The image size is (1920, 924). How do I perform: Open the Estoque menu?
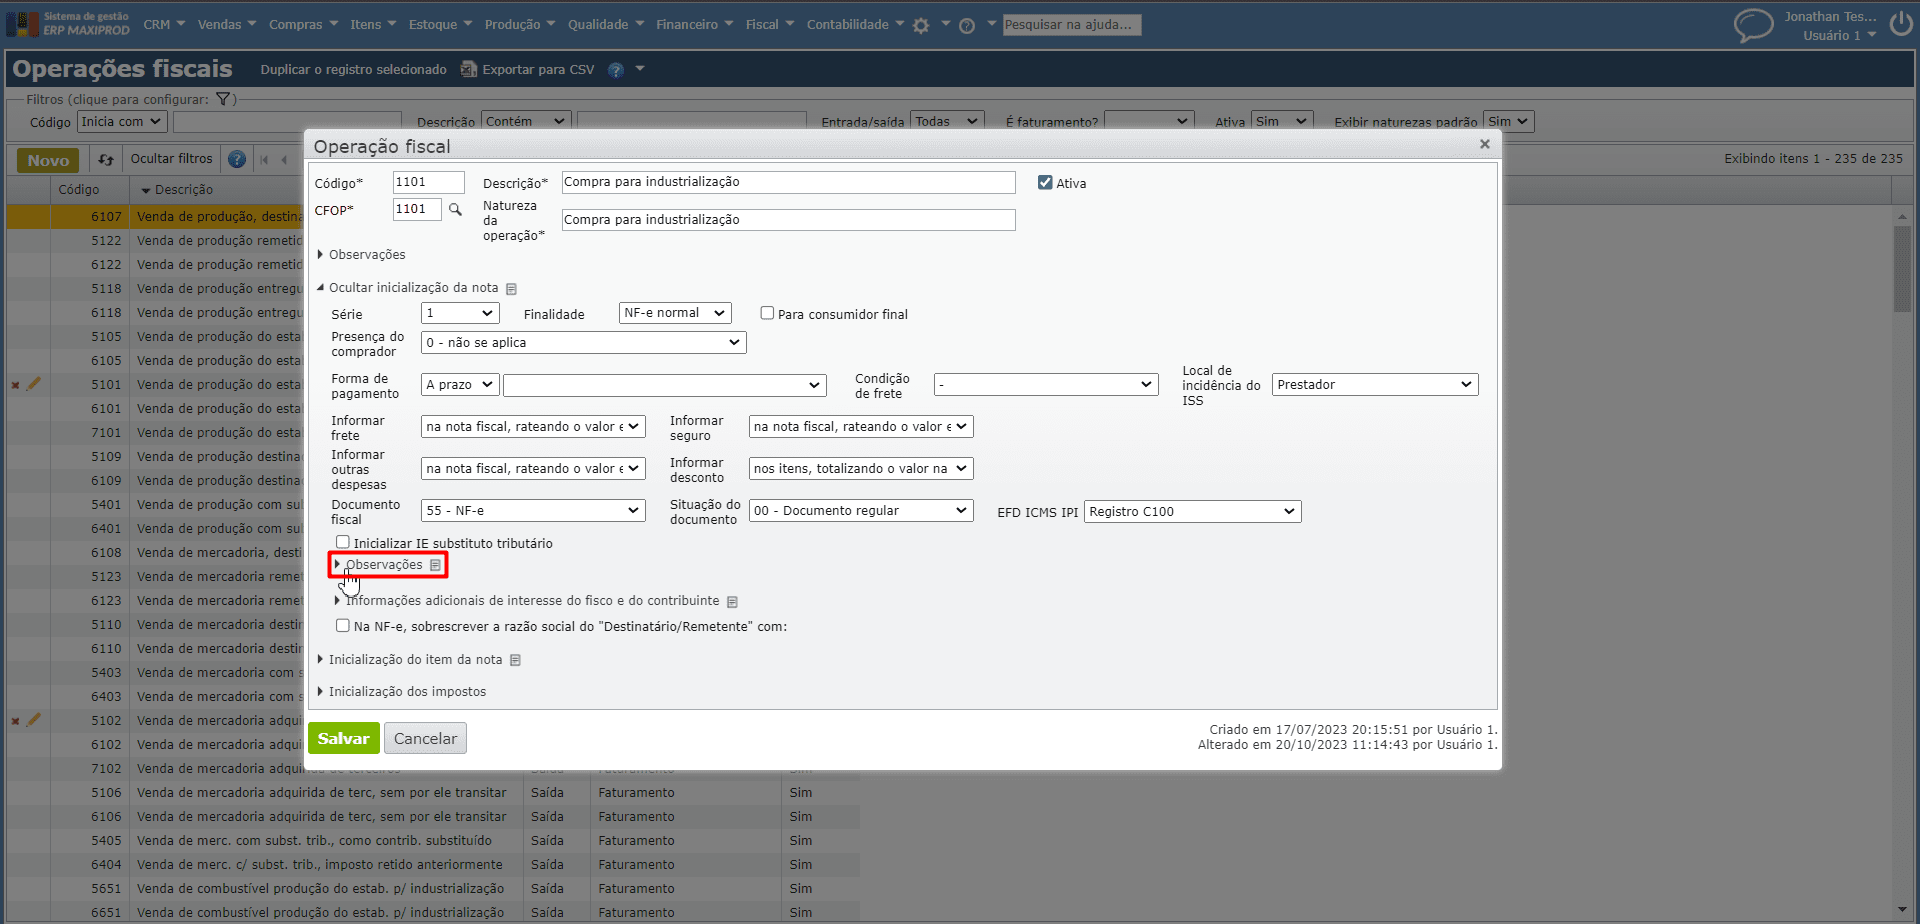(x=439, y=25)
